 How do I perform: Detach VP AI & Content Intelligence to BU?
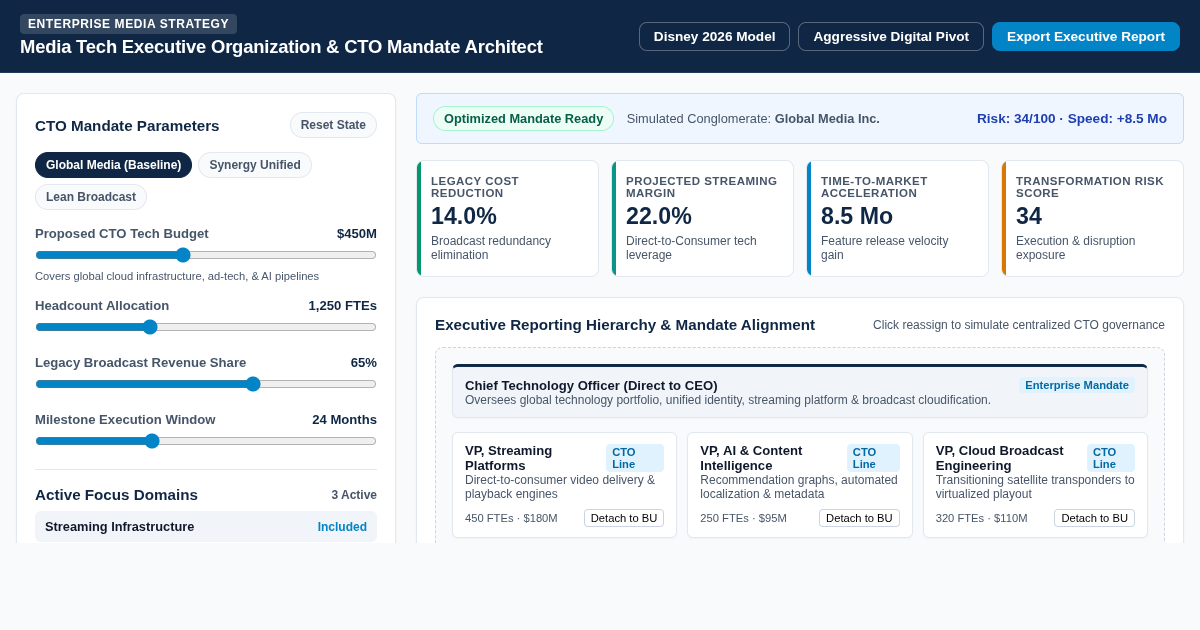pos(859,518)
